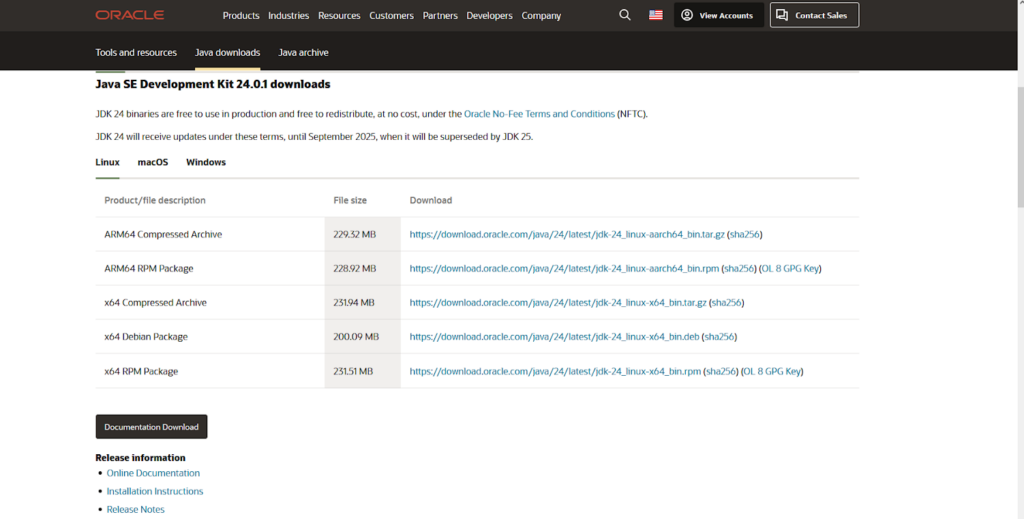The height and width of the screenshot is (519, 1024).
Task: Click the x64 Debian Package description cell
Action: click(210, 337)
